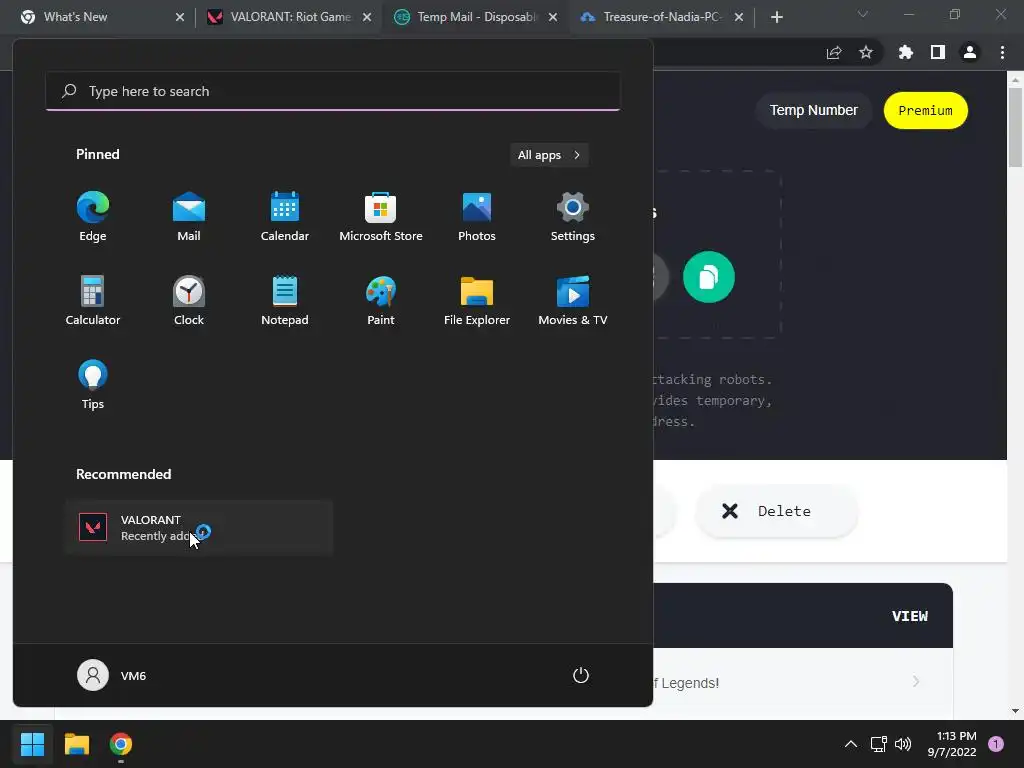The image size is (1024, 768).
Task: Click the yellow Premium button
Action: point(925,110)
